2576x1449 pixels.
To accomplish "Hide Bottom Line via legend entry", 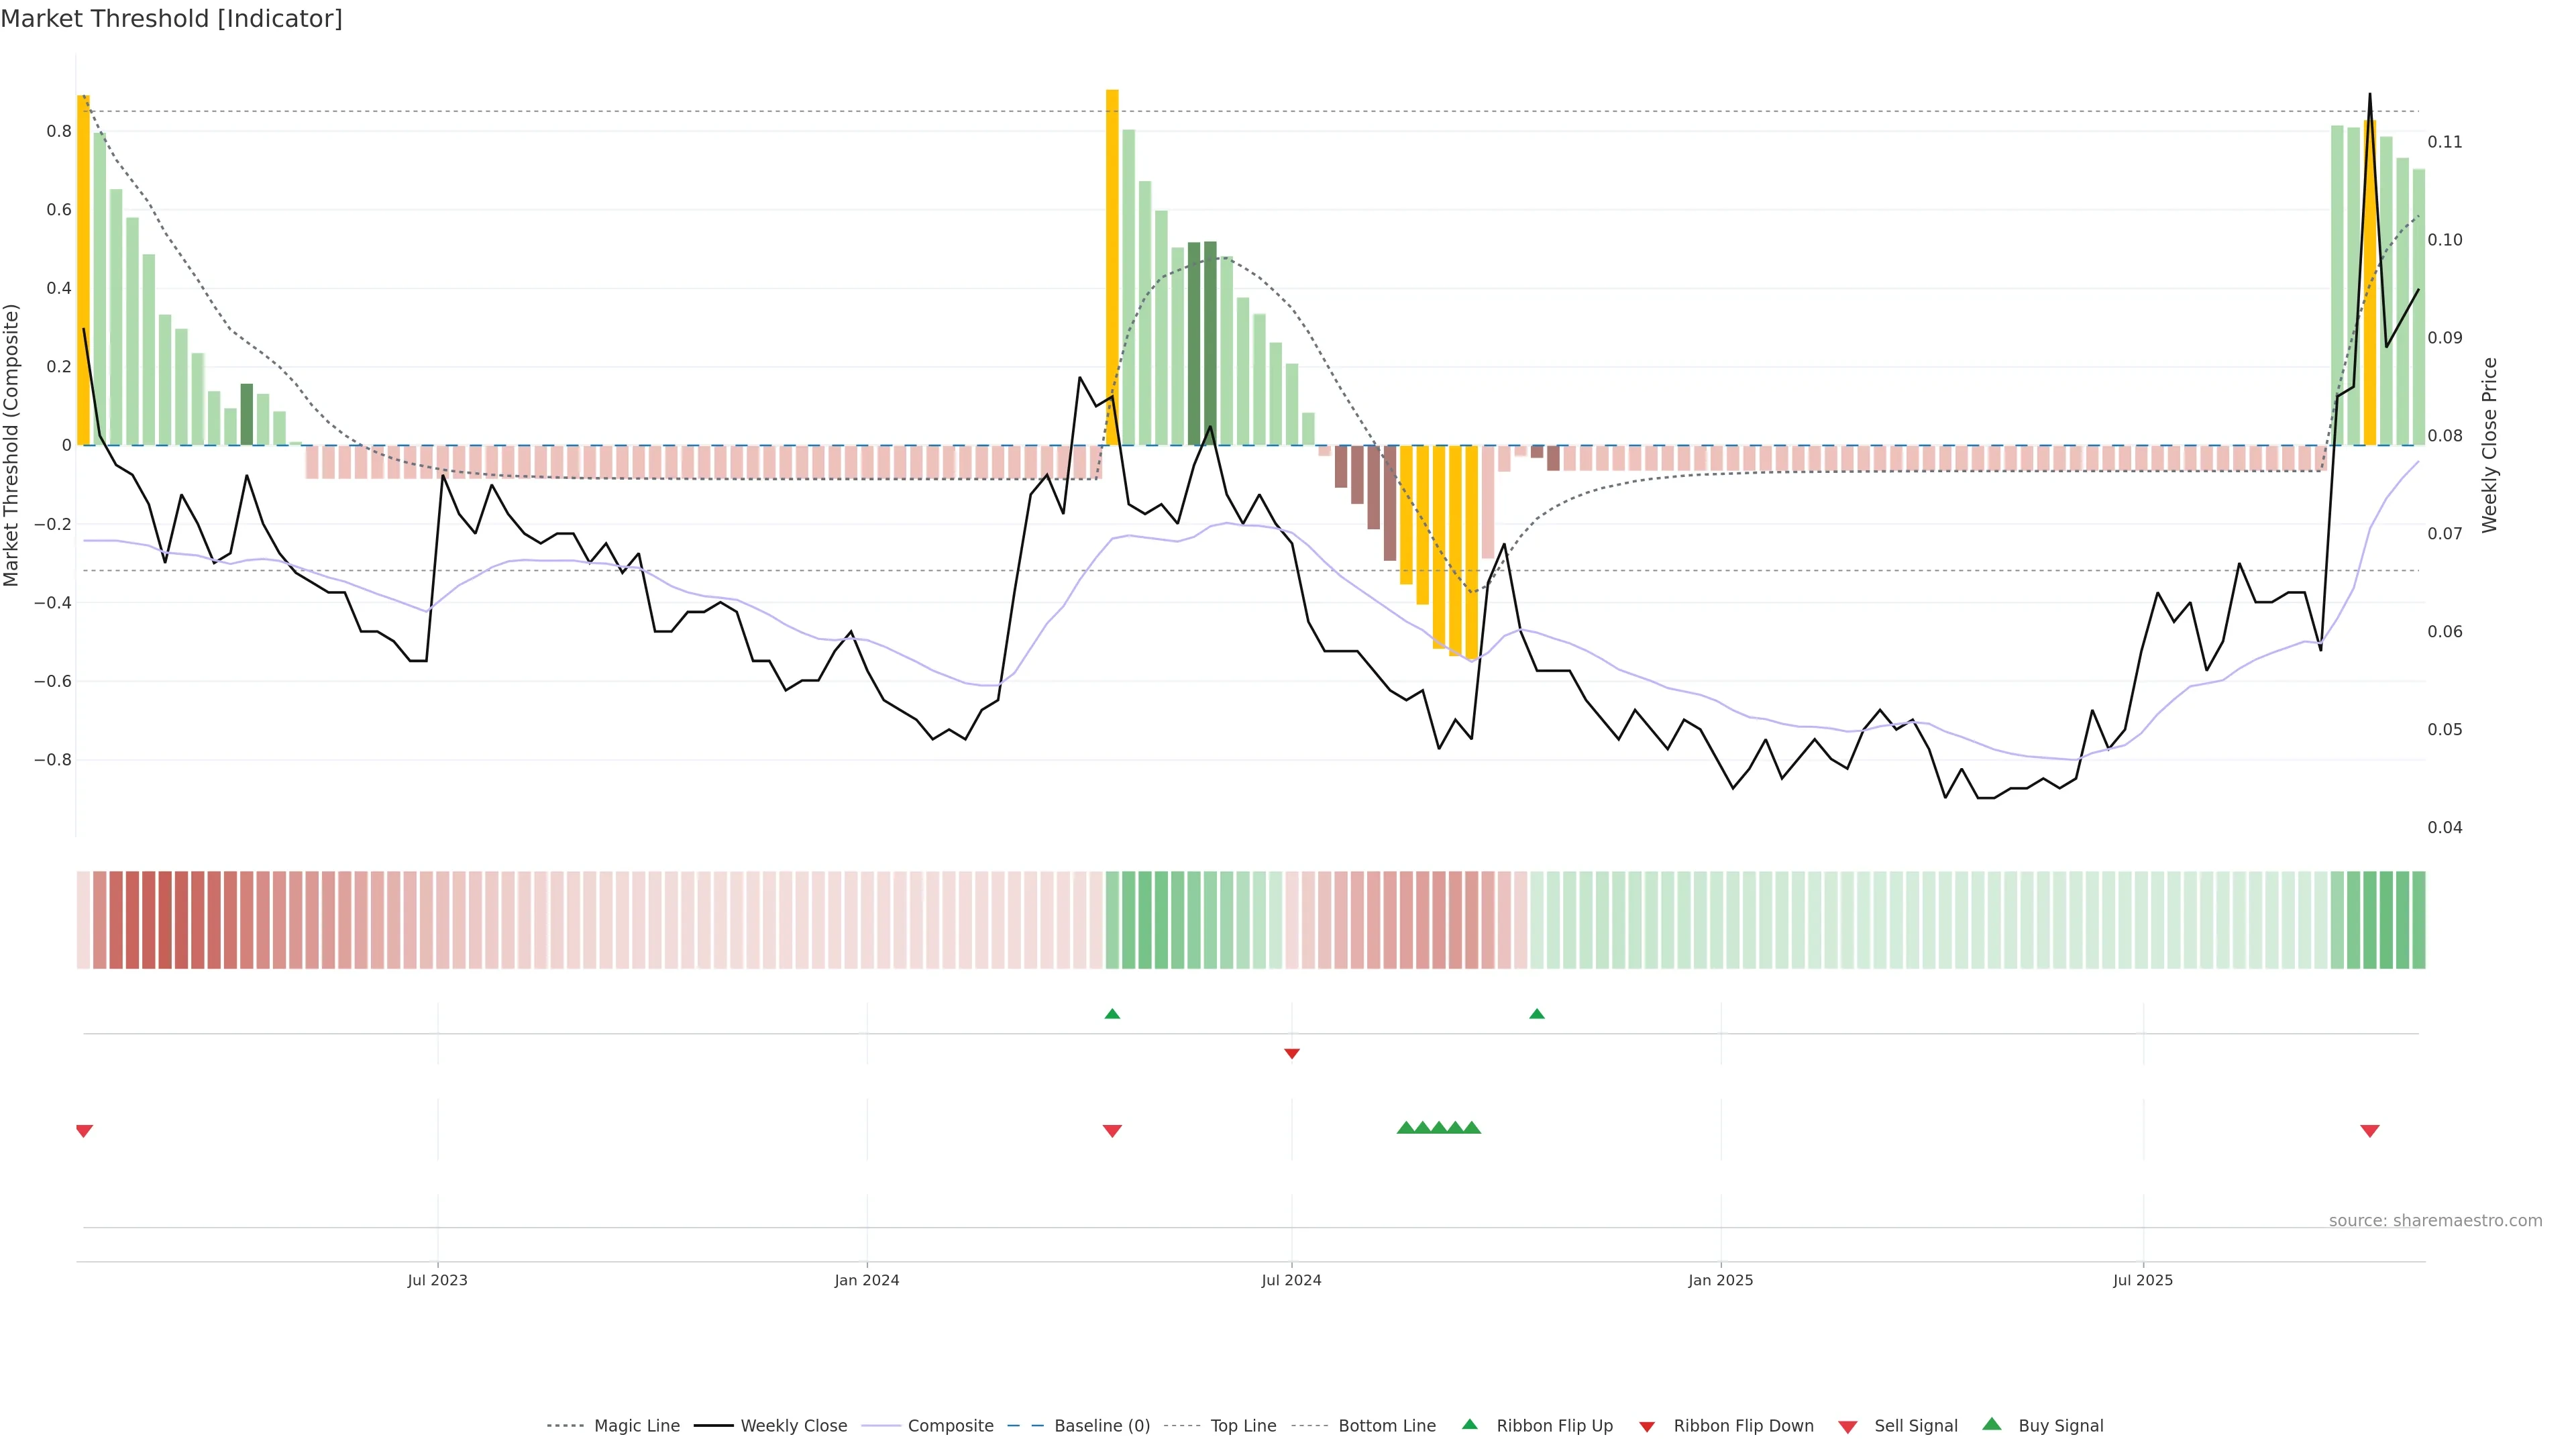I will [1386, 1426].
